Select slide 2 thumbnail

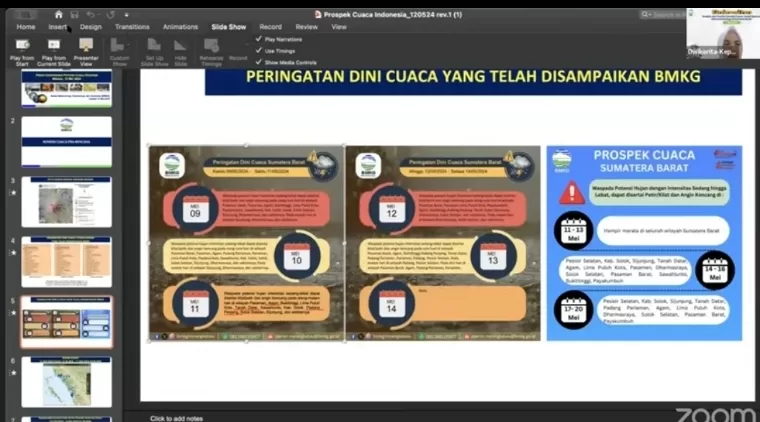tap(66, 141)
